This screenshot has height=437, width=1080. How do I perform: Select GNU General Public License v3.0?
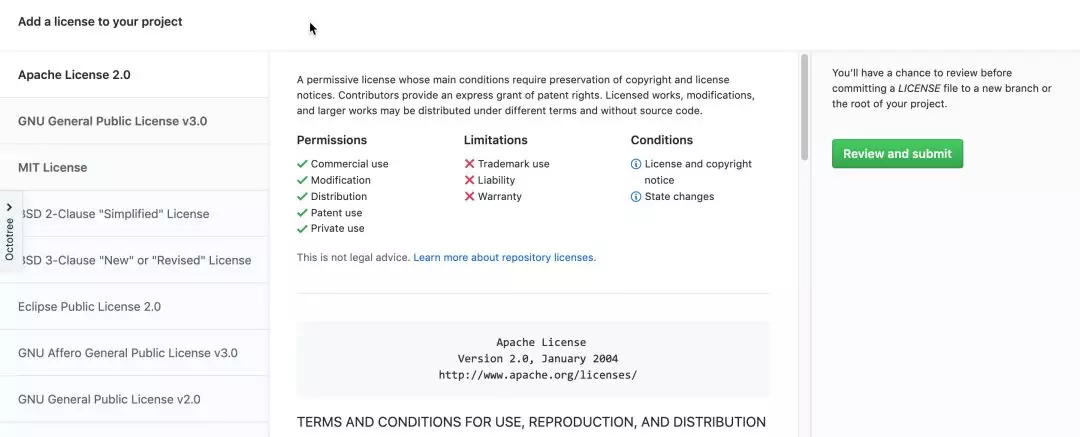pyautogui.click(x=112, y=121)
